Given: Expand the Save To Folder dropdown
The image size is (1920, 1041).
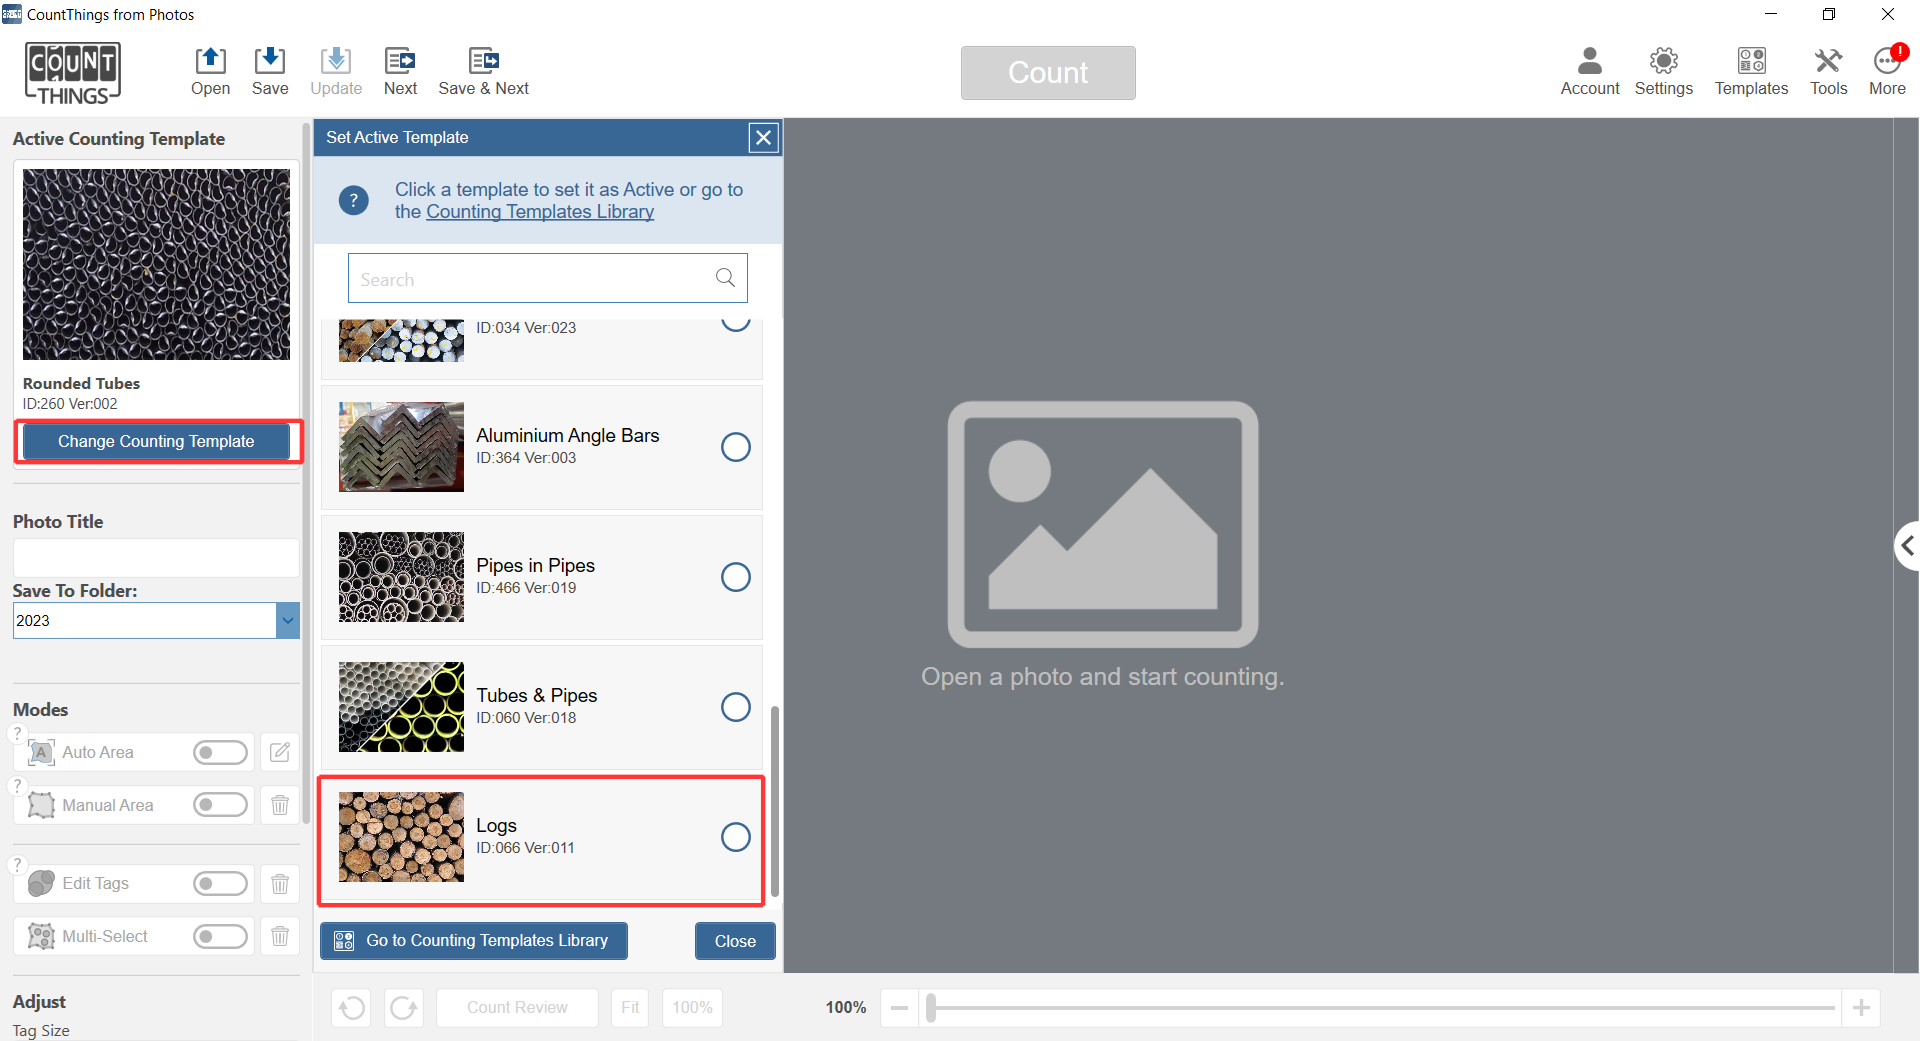Looking at the screenshot, I should [287, 620].
